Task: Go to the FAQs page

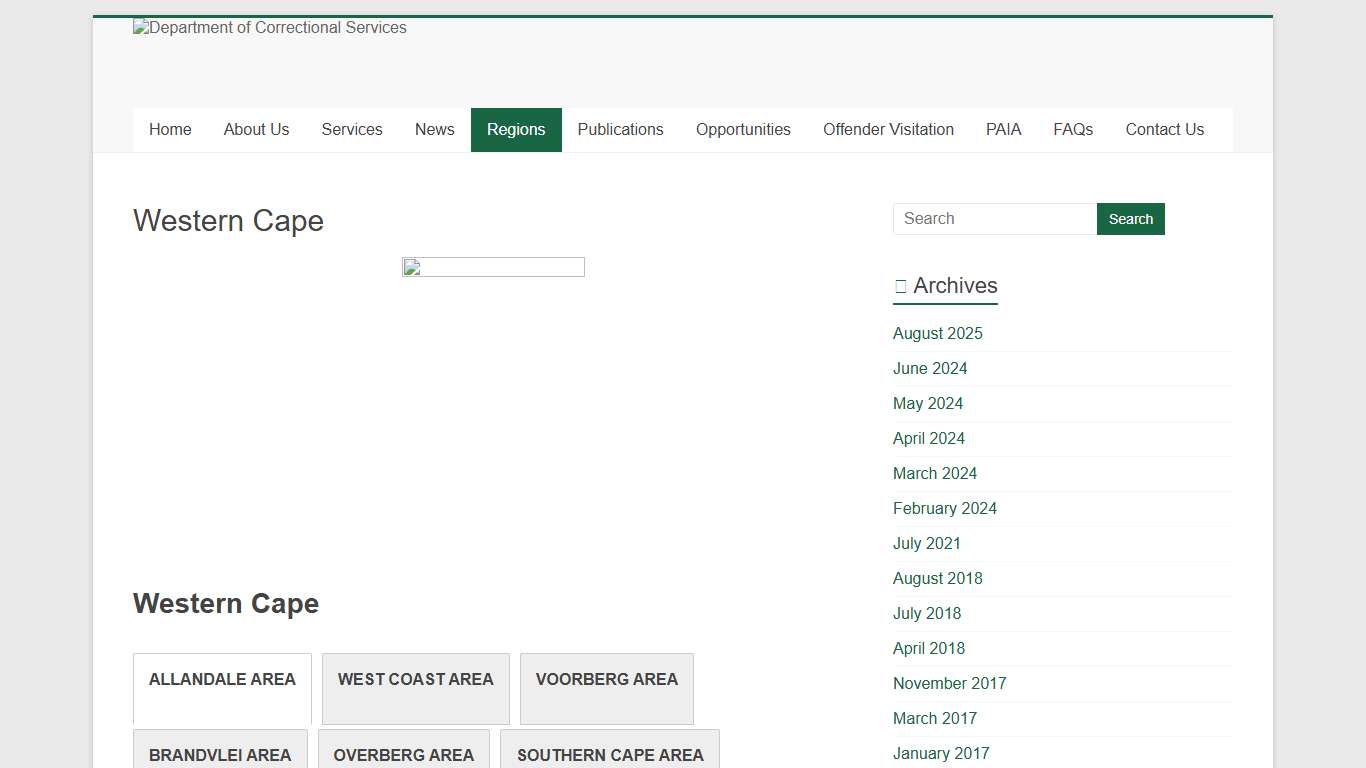Action: (x=1072, y=130)
